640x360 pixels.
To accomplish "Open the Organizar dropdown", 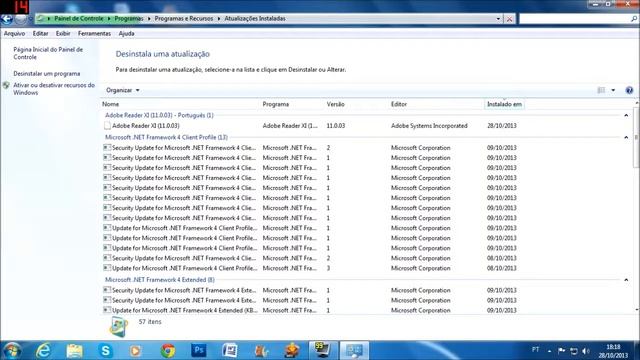I will tap(122, 90).
